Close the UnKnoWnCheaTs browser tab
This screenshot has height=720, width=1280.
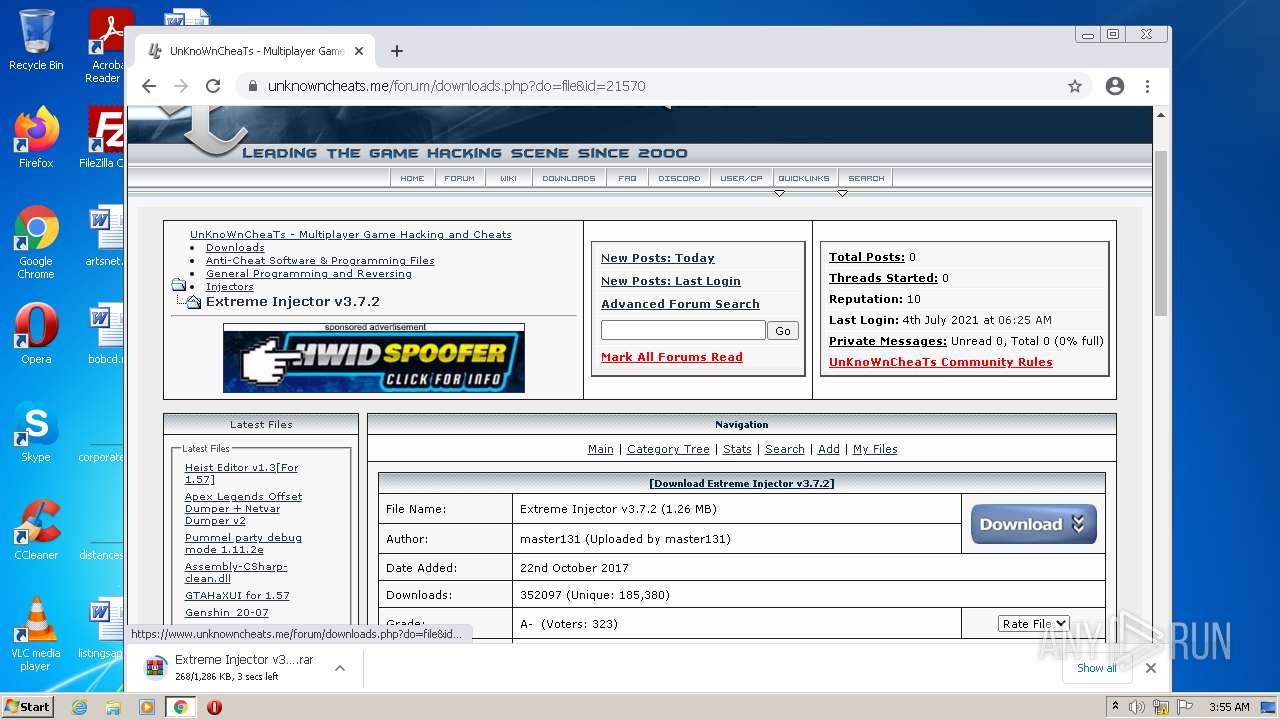359,51
